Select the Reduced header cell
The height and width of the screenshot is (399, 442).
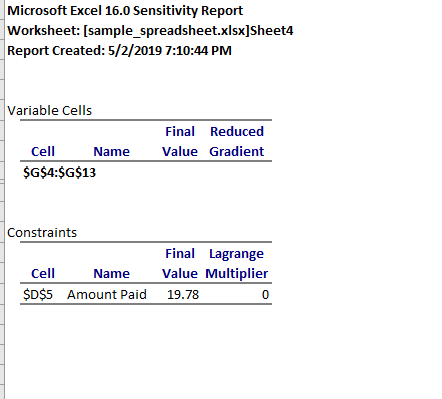237,131
